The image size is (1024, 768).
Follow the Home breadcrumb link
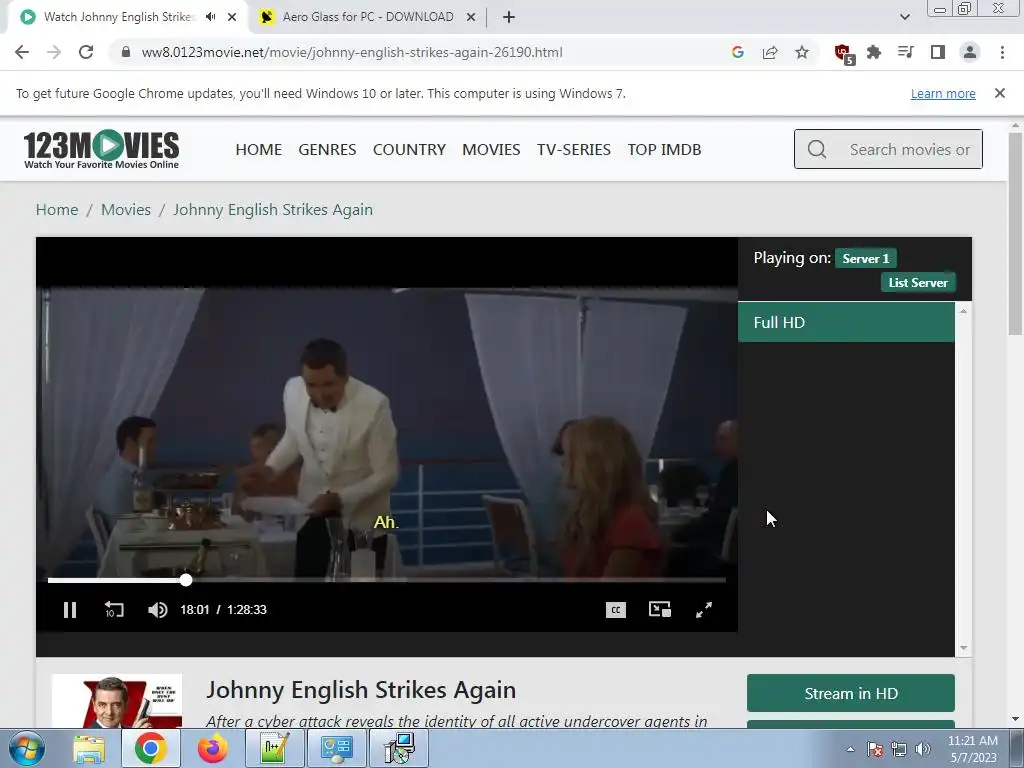[57, 210]
